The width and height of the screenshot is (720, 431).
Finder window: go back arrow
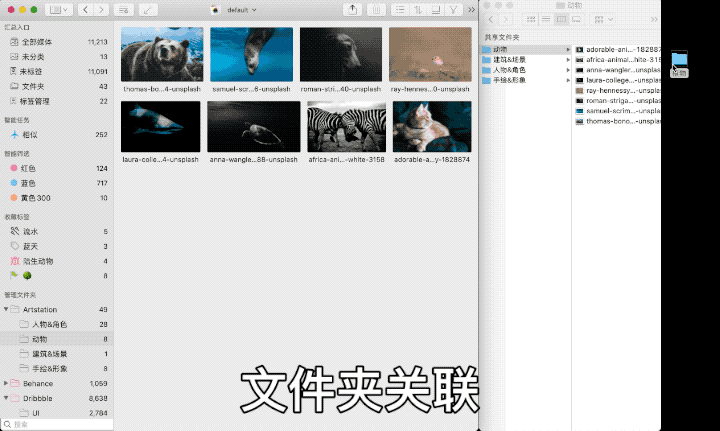(491, 19)
